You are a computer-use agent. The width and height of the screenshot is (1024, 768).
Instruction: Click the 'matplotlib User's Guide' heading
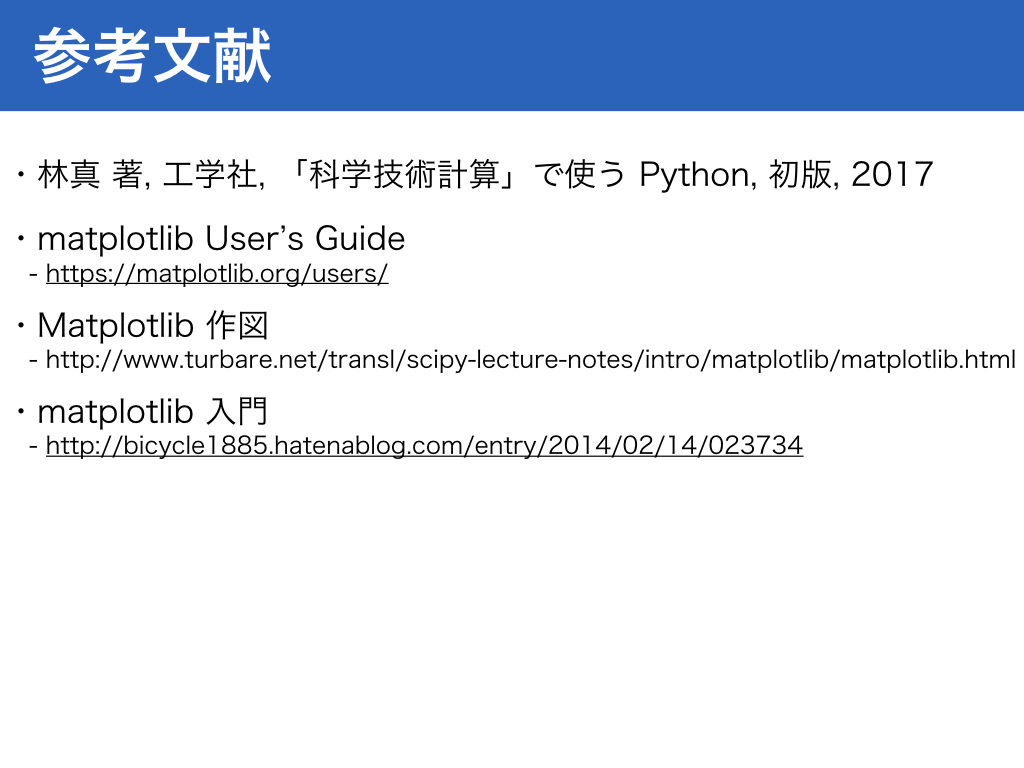(x=221, y=238)
